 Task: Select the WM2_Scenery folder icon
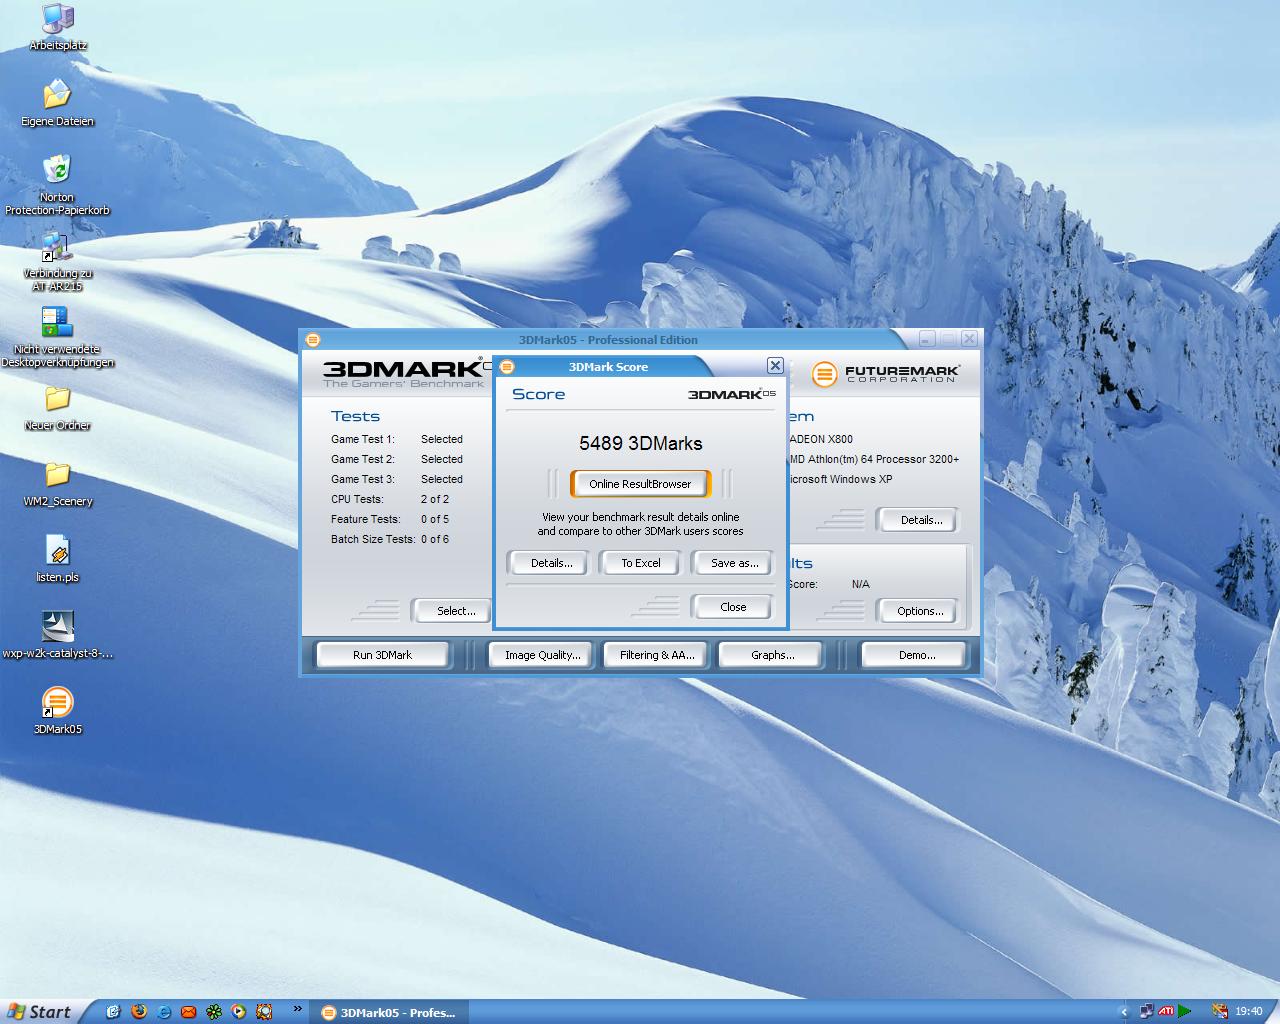[57, 484]
